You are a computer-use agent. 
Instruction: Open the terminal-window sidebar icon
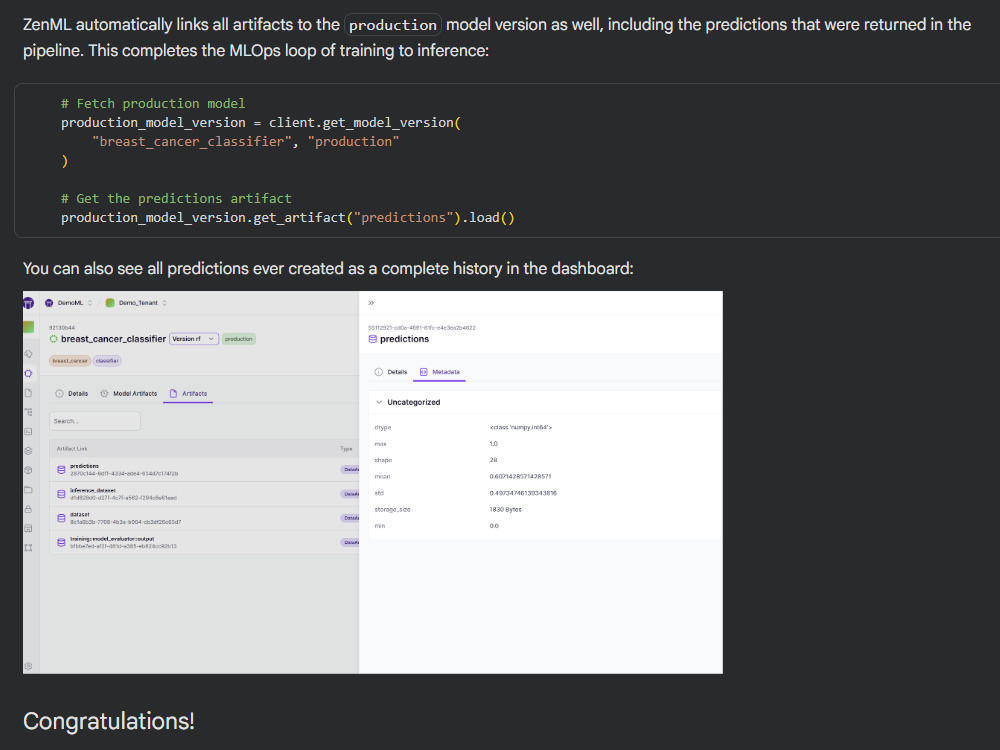[x=28, y=432]
